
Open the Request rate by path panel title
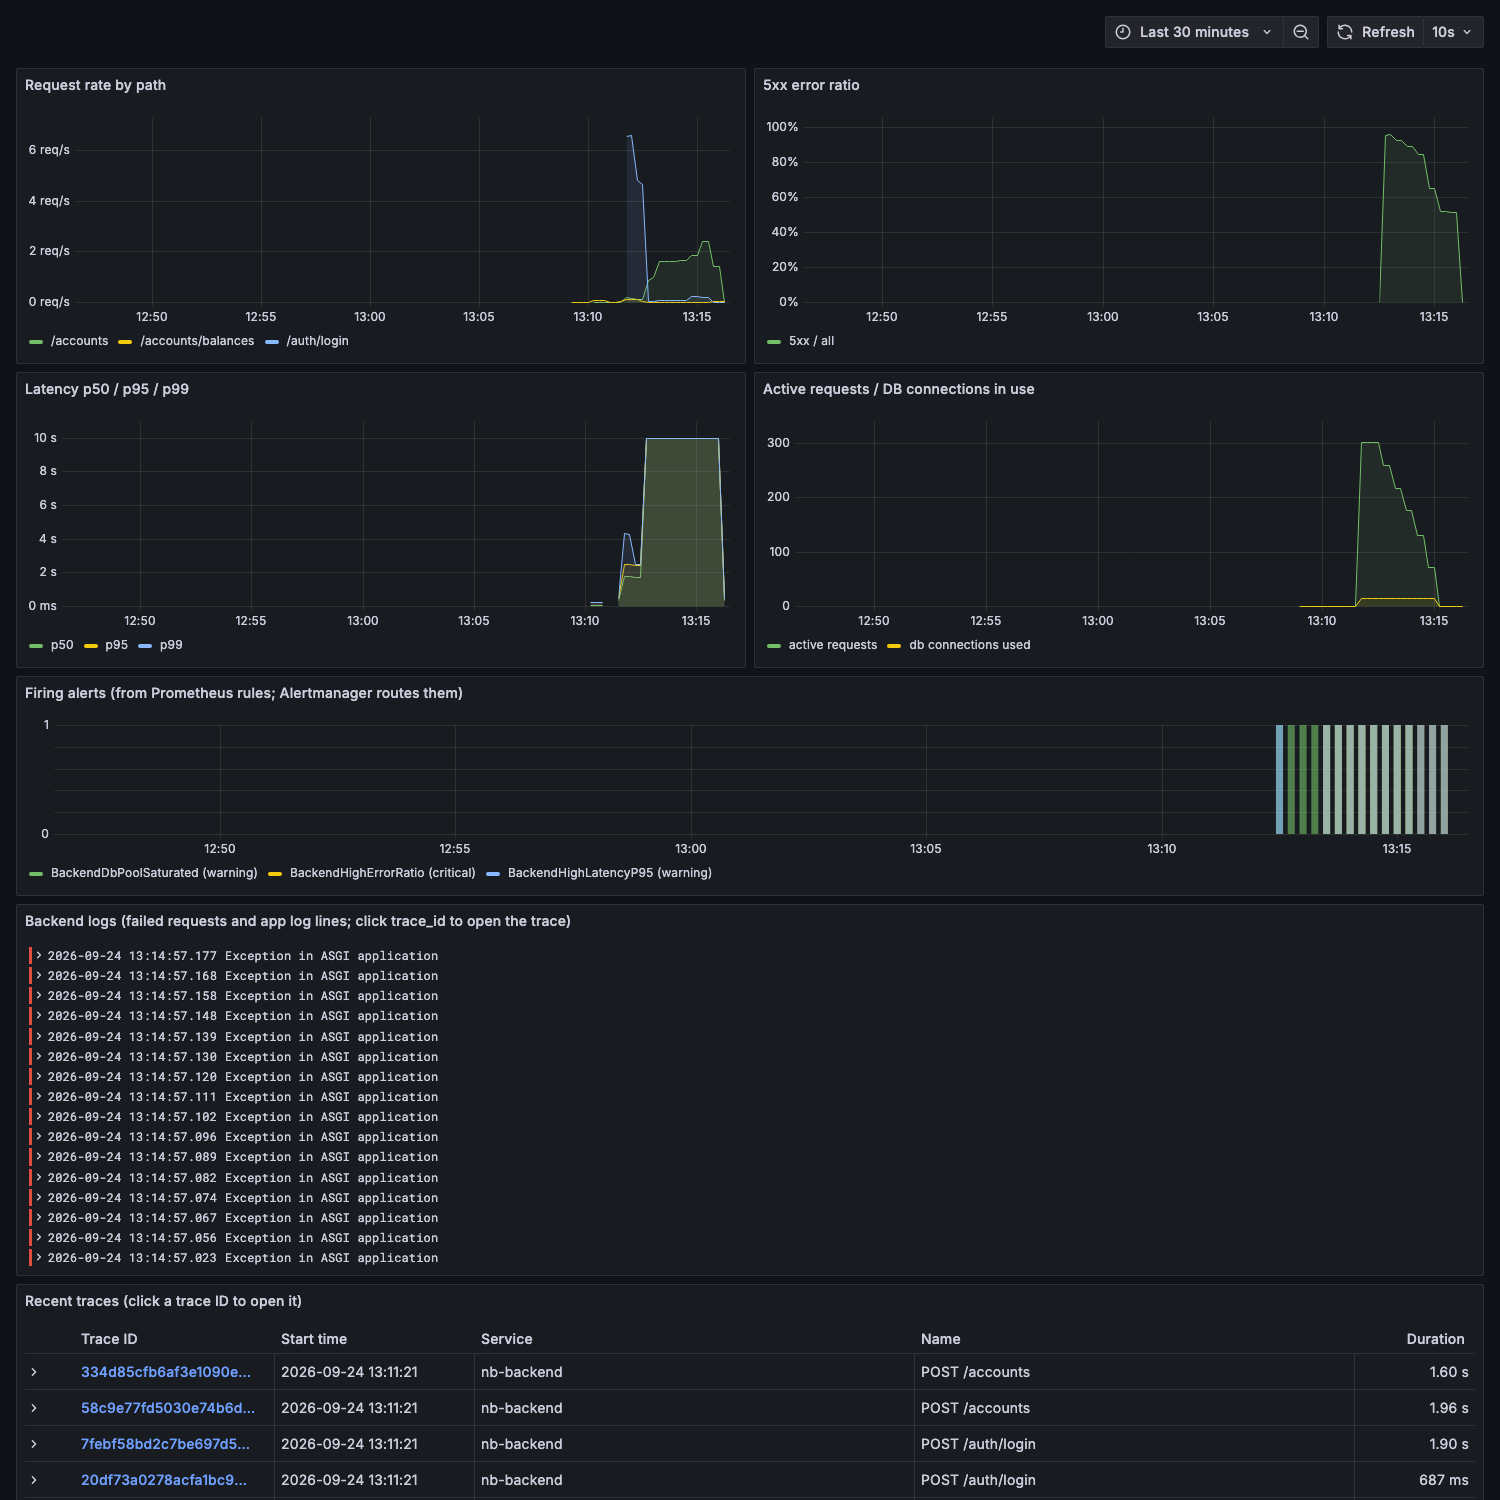96,85
